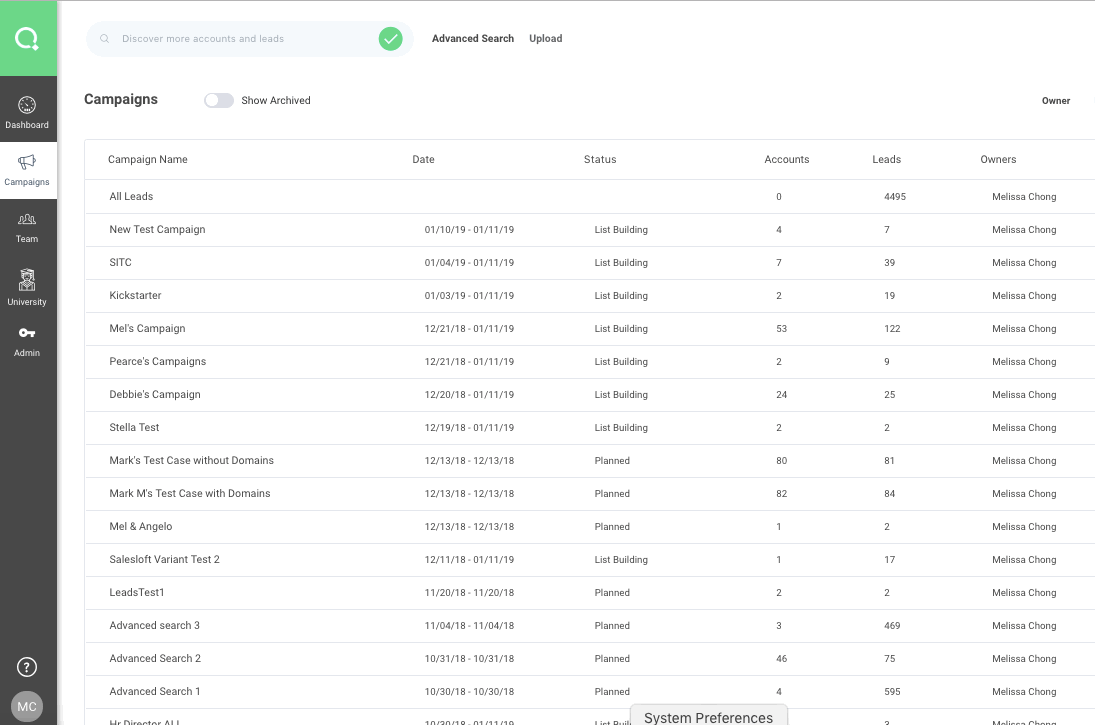Click the accounts and leads search field
This screenshot has width=1095, height=725.
tap(240, 39)
